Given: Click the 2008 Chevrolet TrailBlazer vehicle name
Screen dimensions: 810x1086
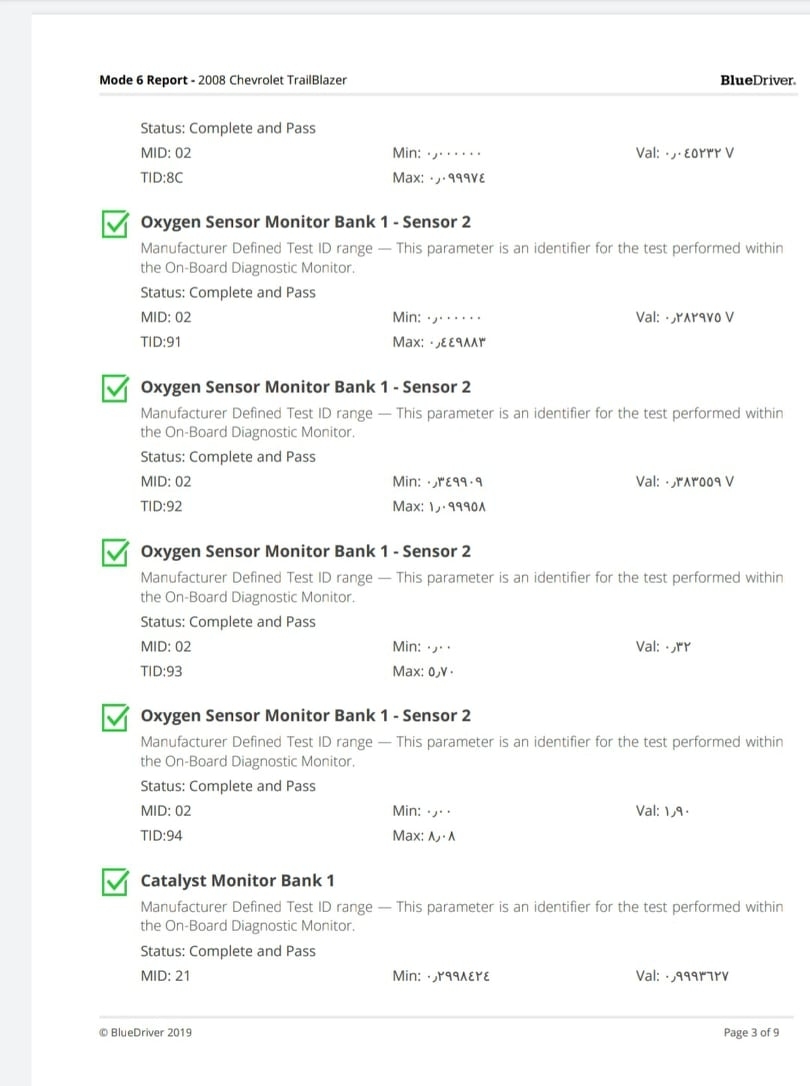Looking at the screenshot, I should (x=273, y=80).
